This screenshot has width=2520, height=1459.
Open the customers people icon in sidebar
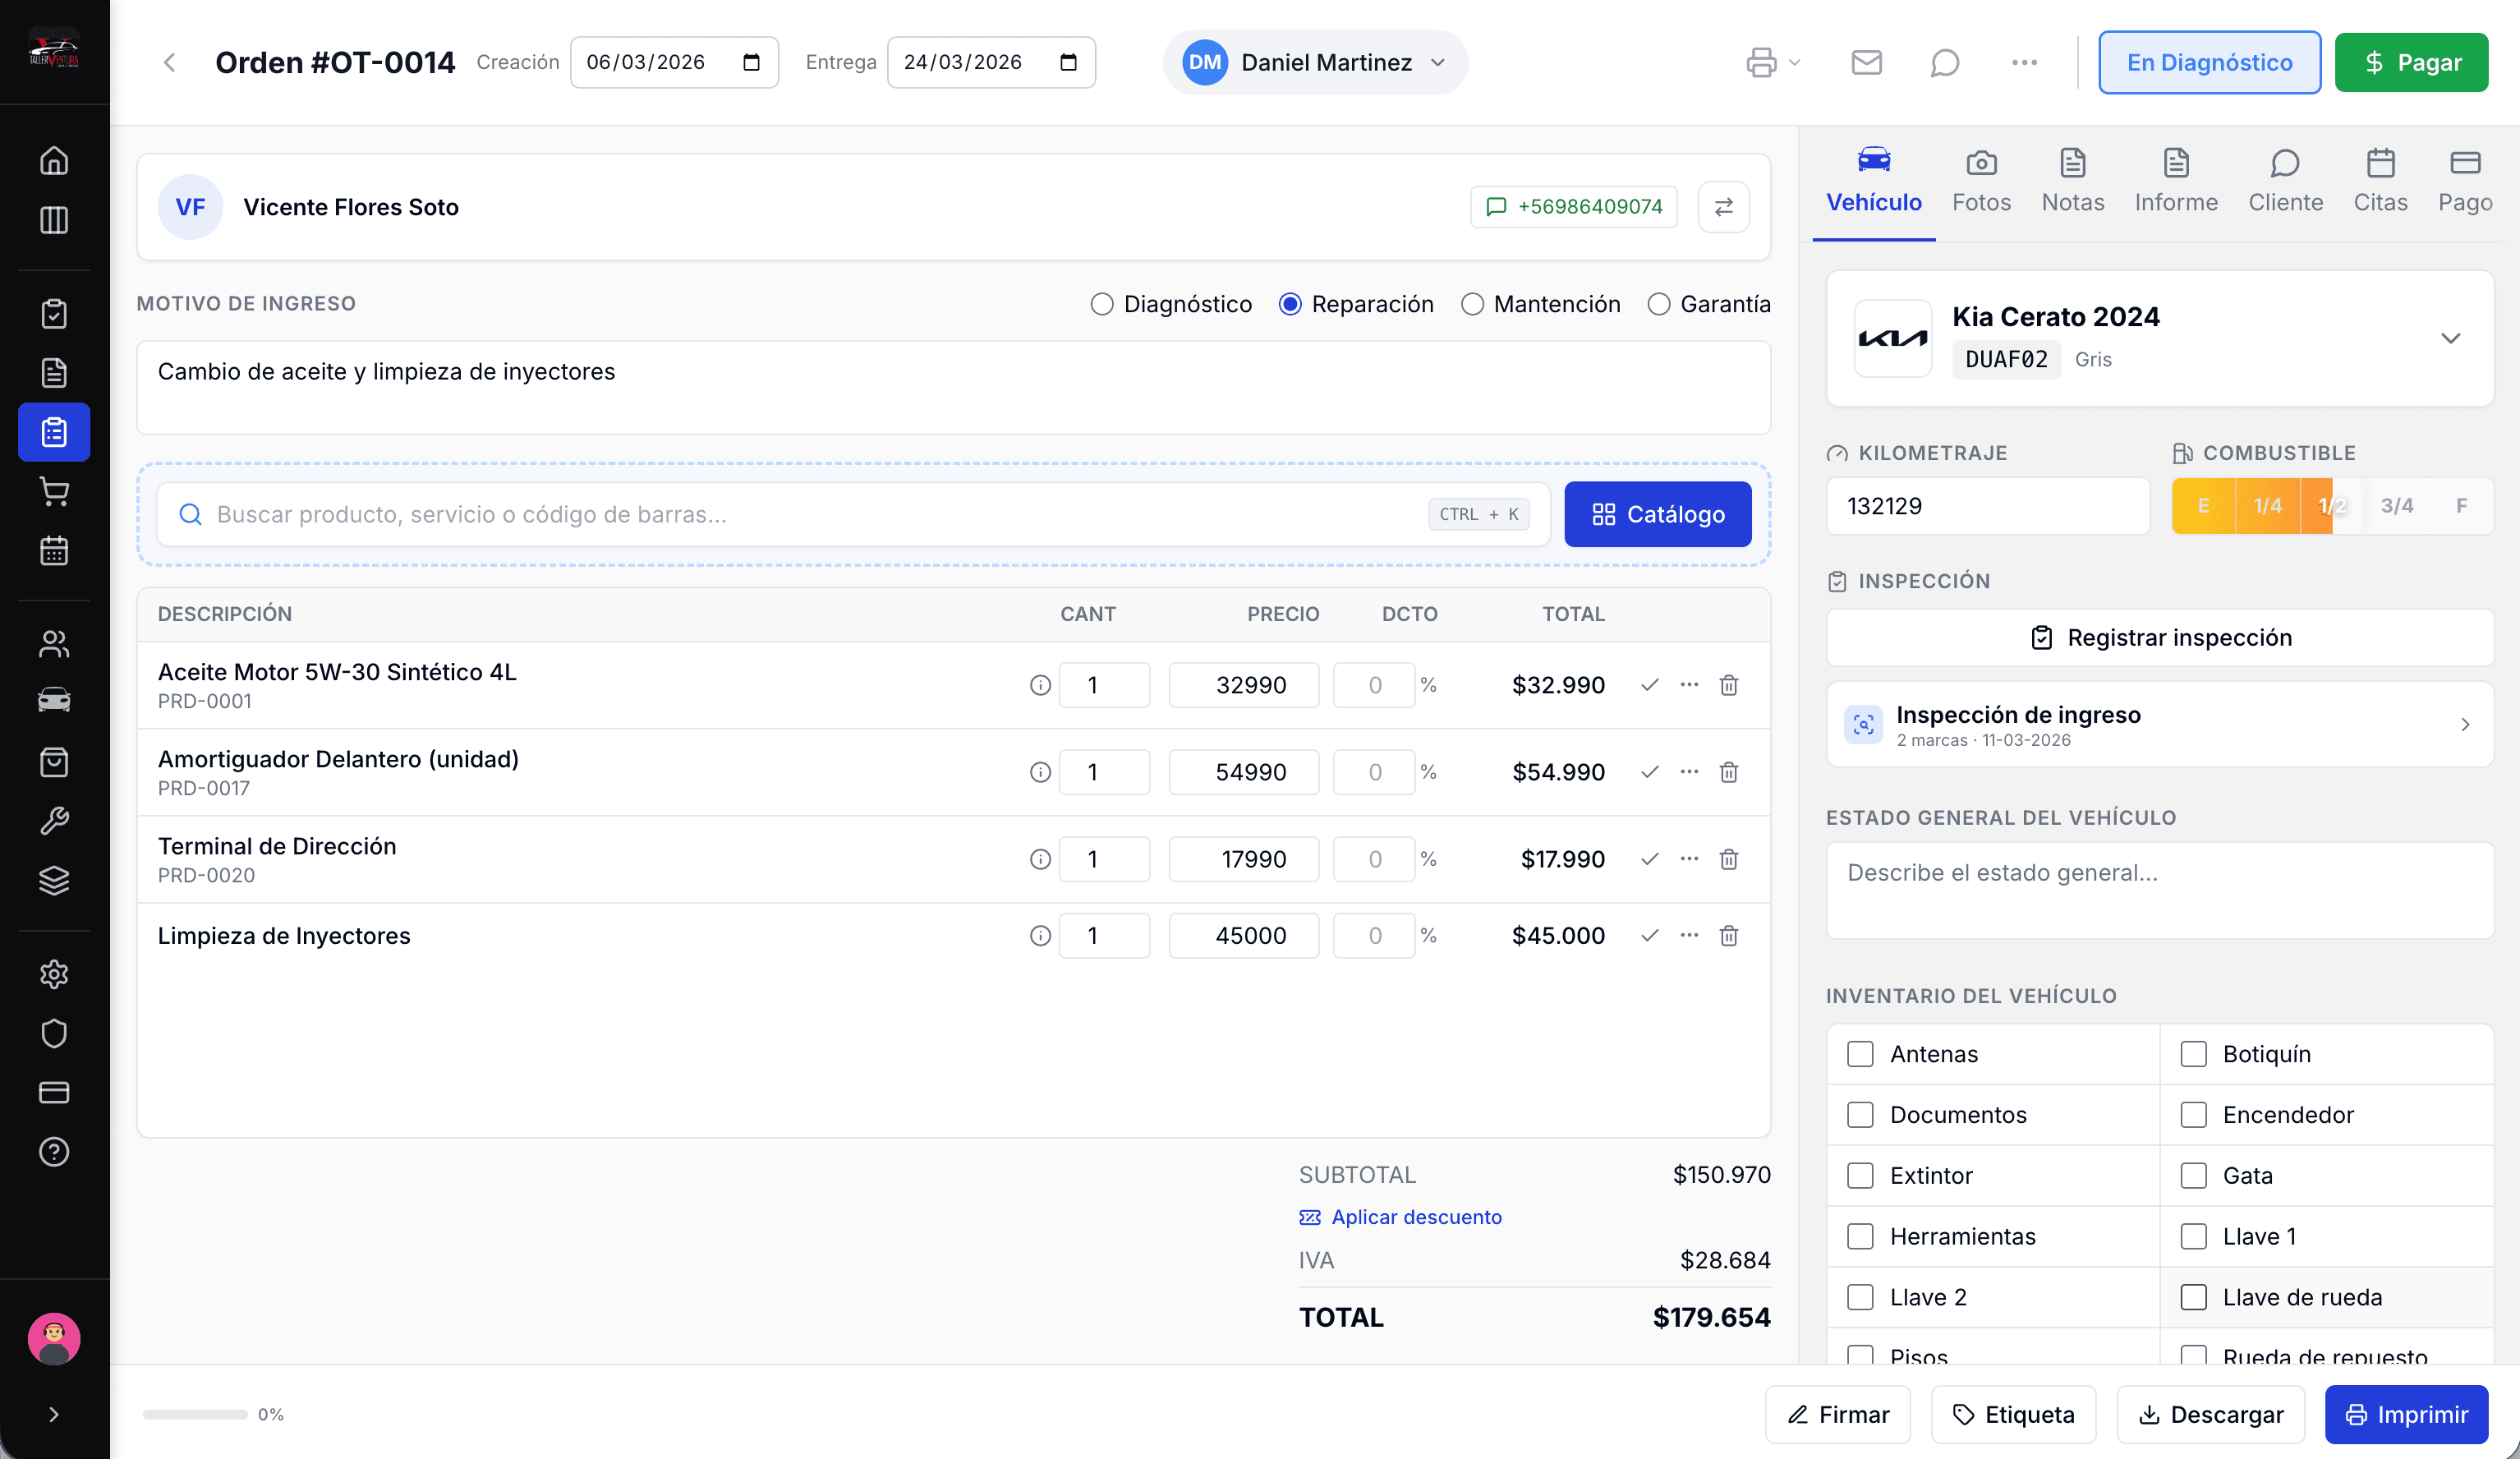54,644
